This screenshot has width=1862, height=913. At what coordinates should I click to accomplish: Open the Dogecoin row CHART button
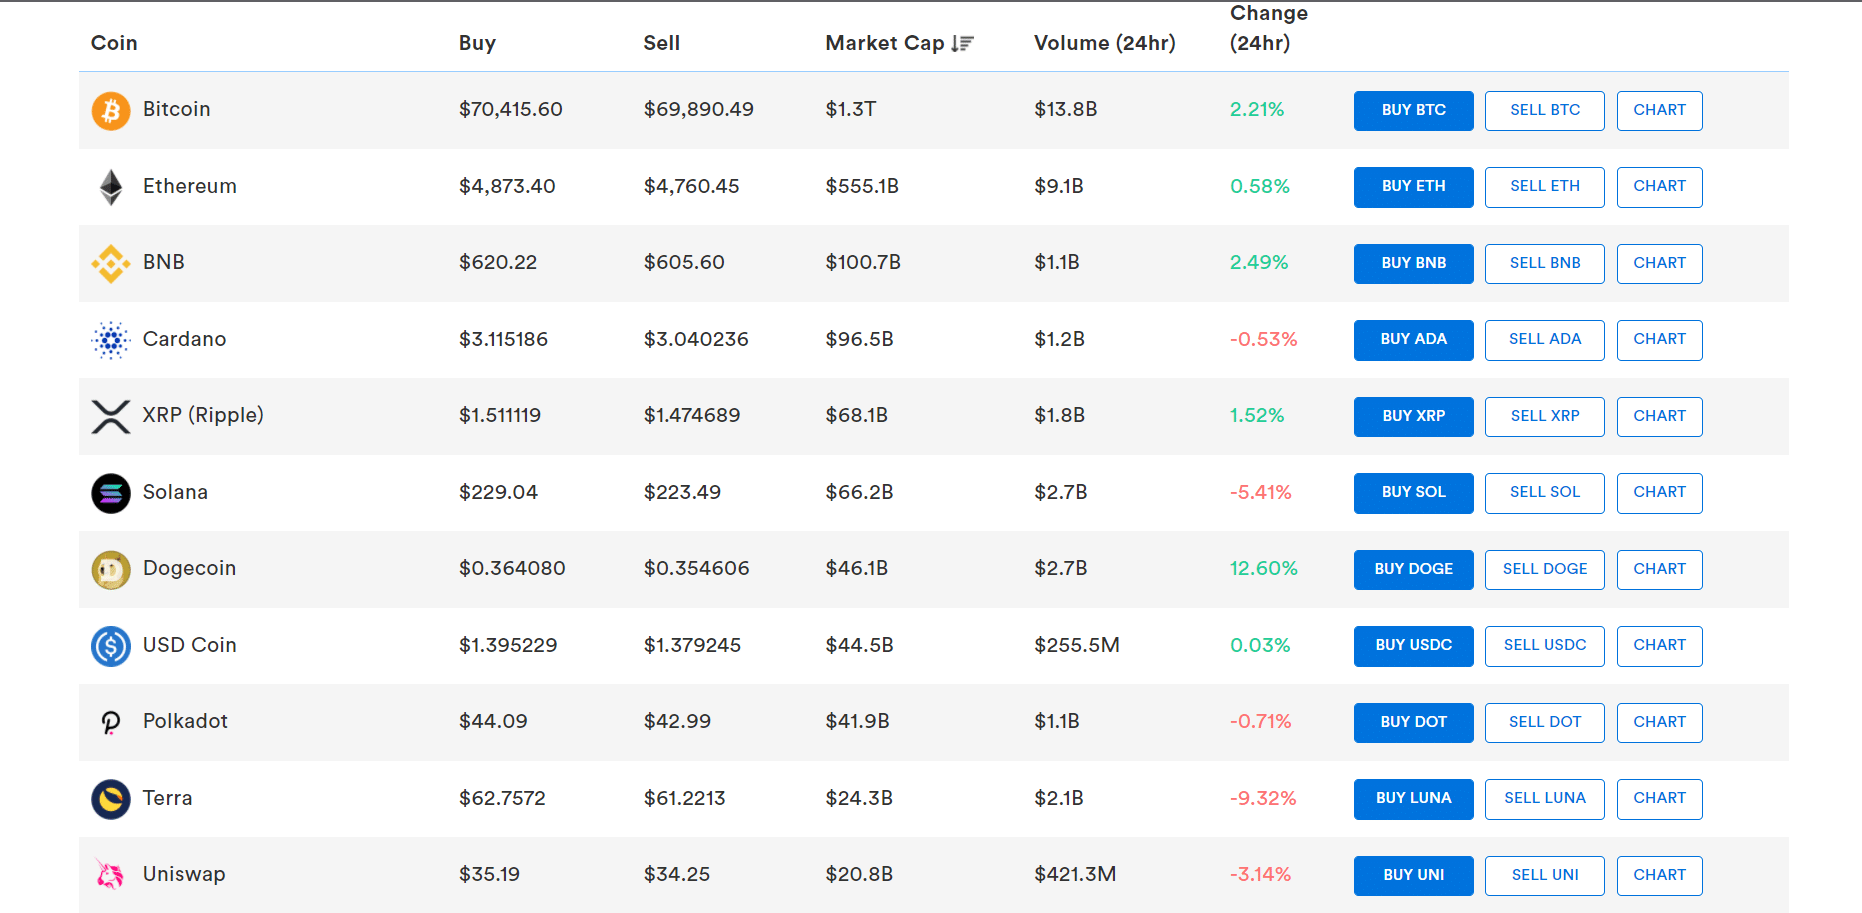tap(1660, 570)
